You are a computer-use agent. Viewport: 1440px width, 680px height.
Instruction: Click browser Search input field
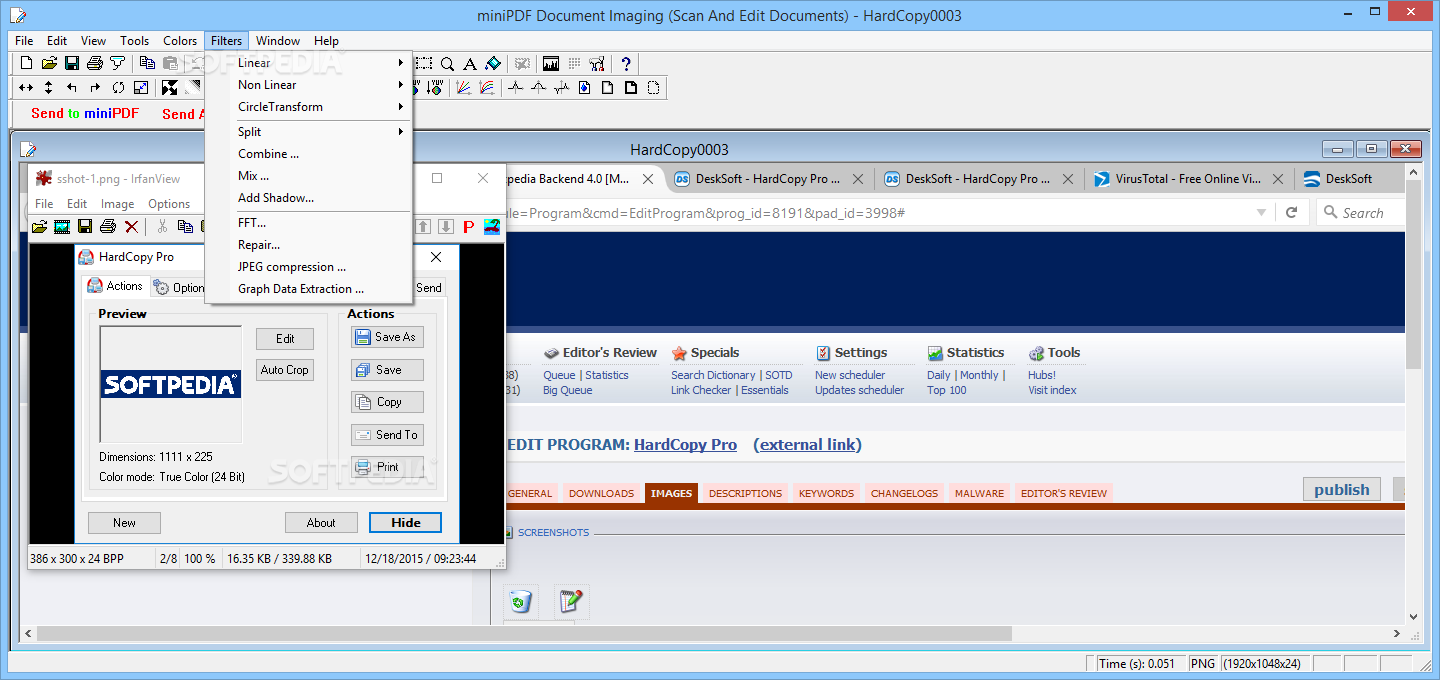tap(1360, 212)
